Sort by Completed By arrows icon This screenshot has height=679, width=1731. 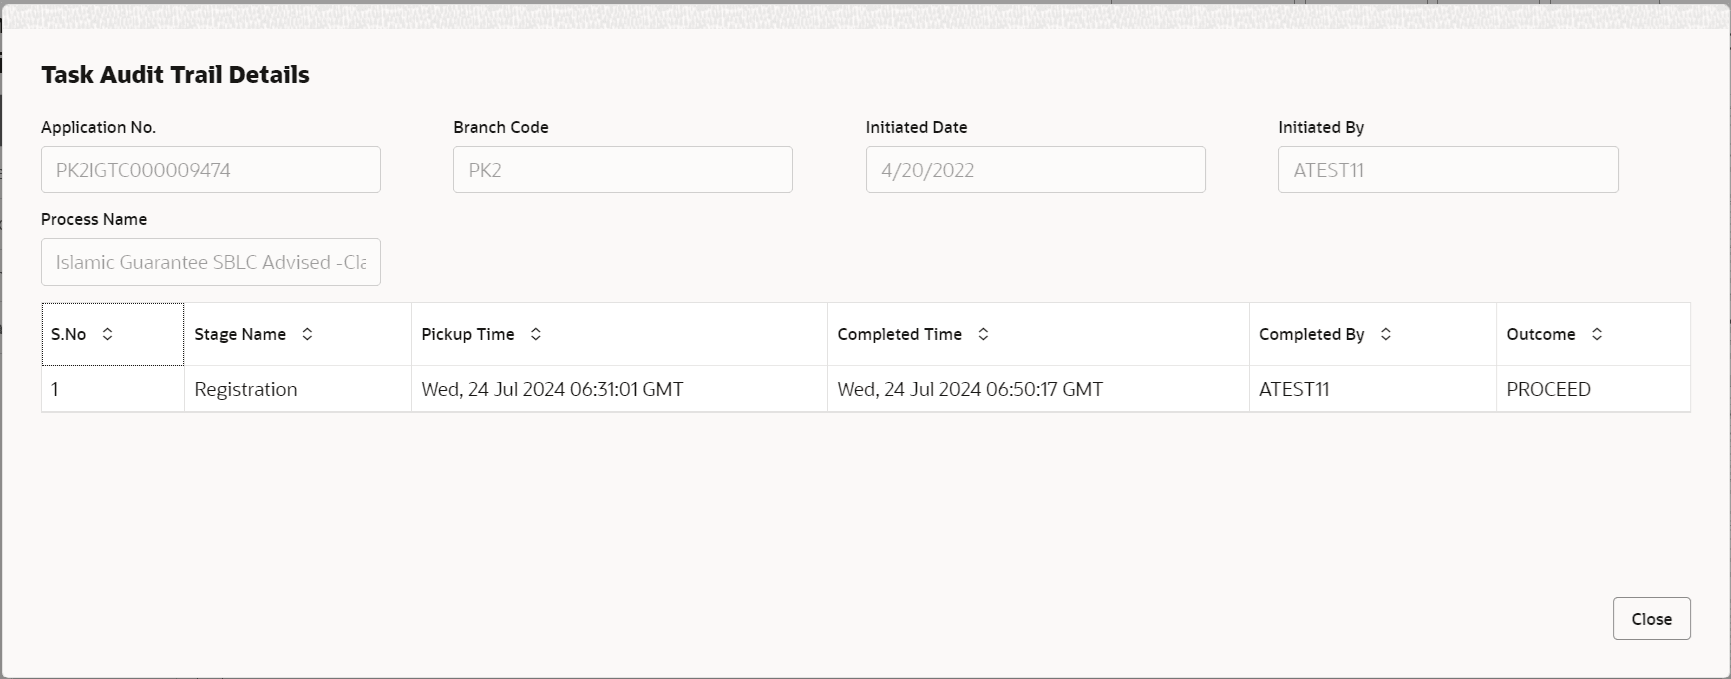pyautogui.click(x=1386, y=334)
